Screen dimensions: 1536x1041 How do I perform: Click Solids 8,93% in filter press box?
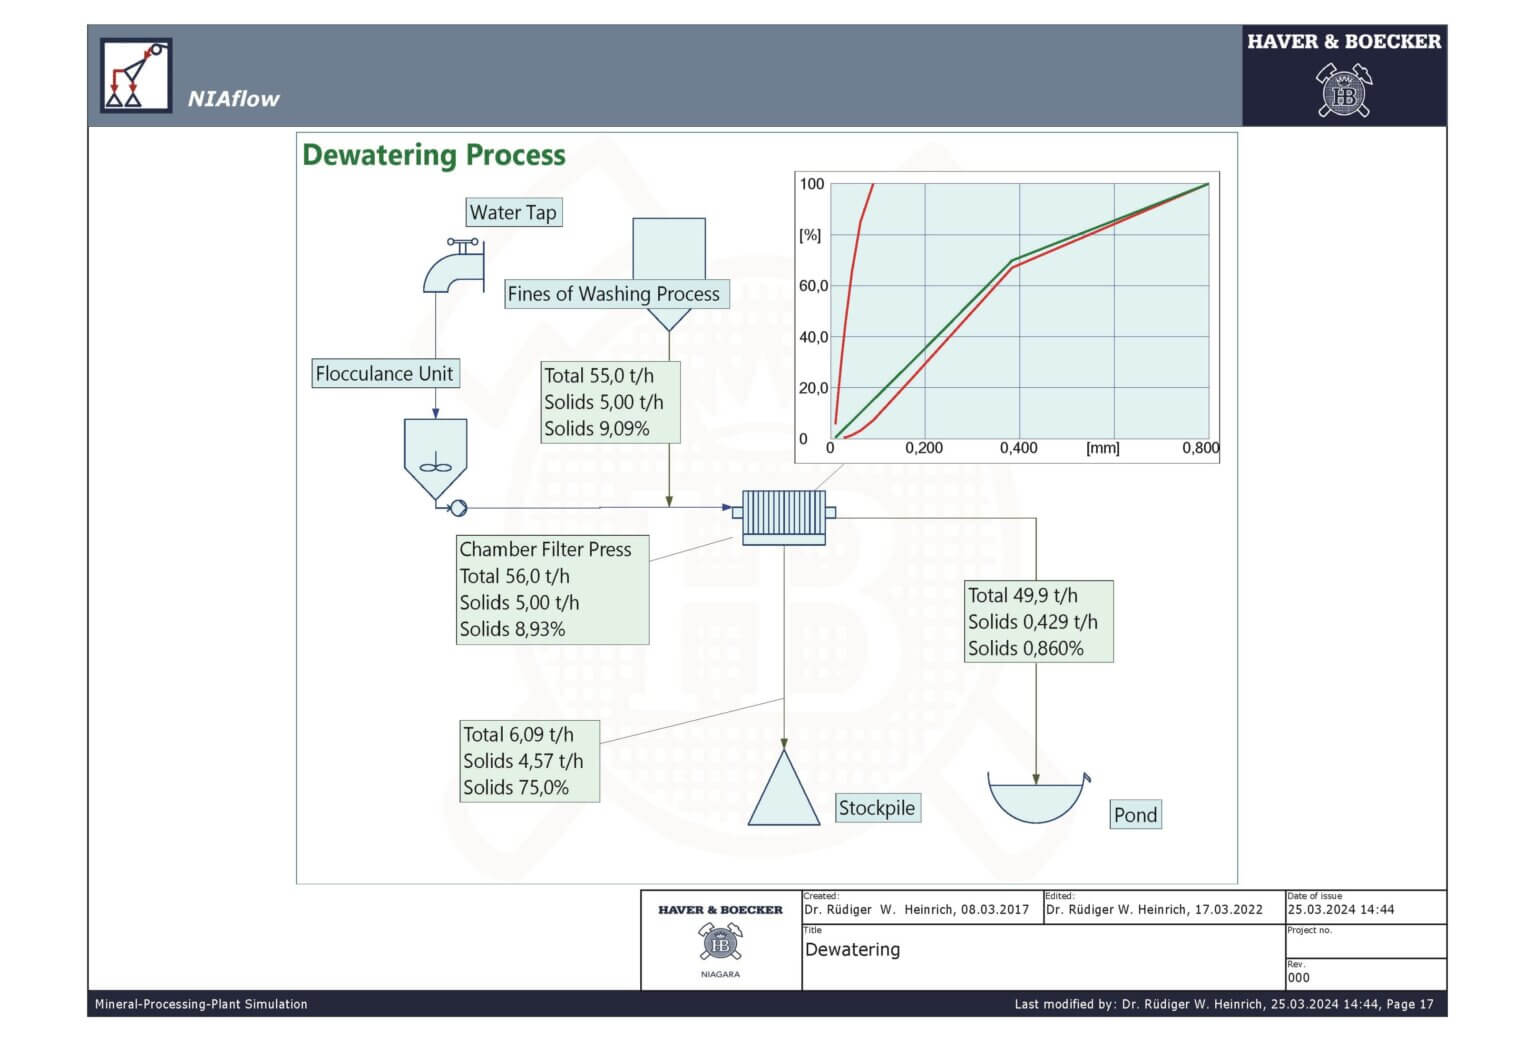[x=512, y=629]
